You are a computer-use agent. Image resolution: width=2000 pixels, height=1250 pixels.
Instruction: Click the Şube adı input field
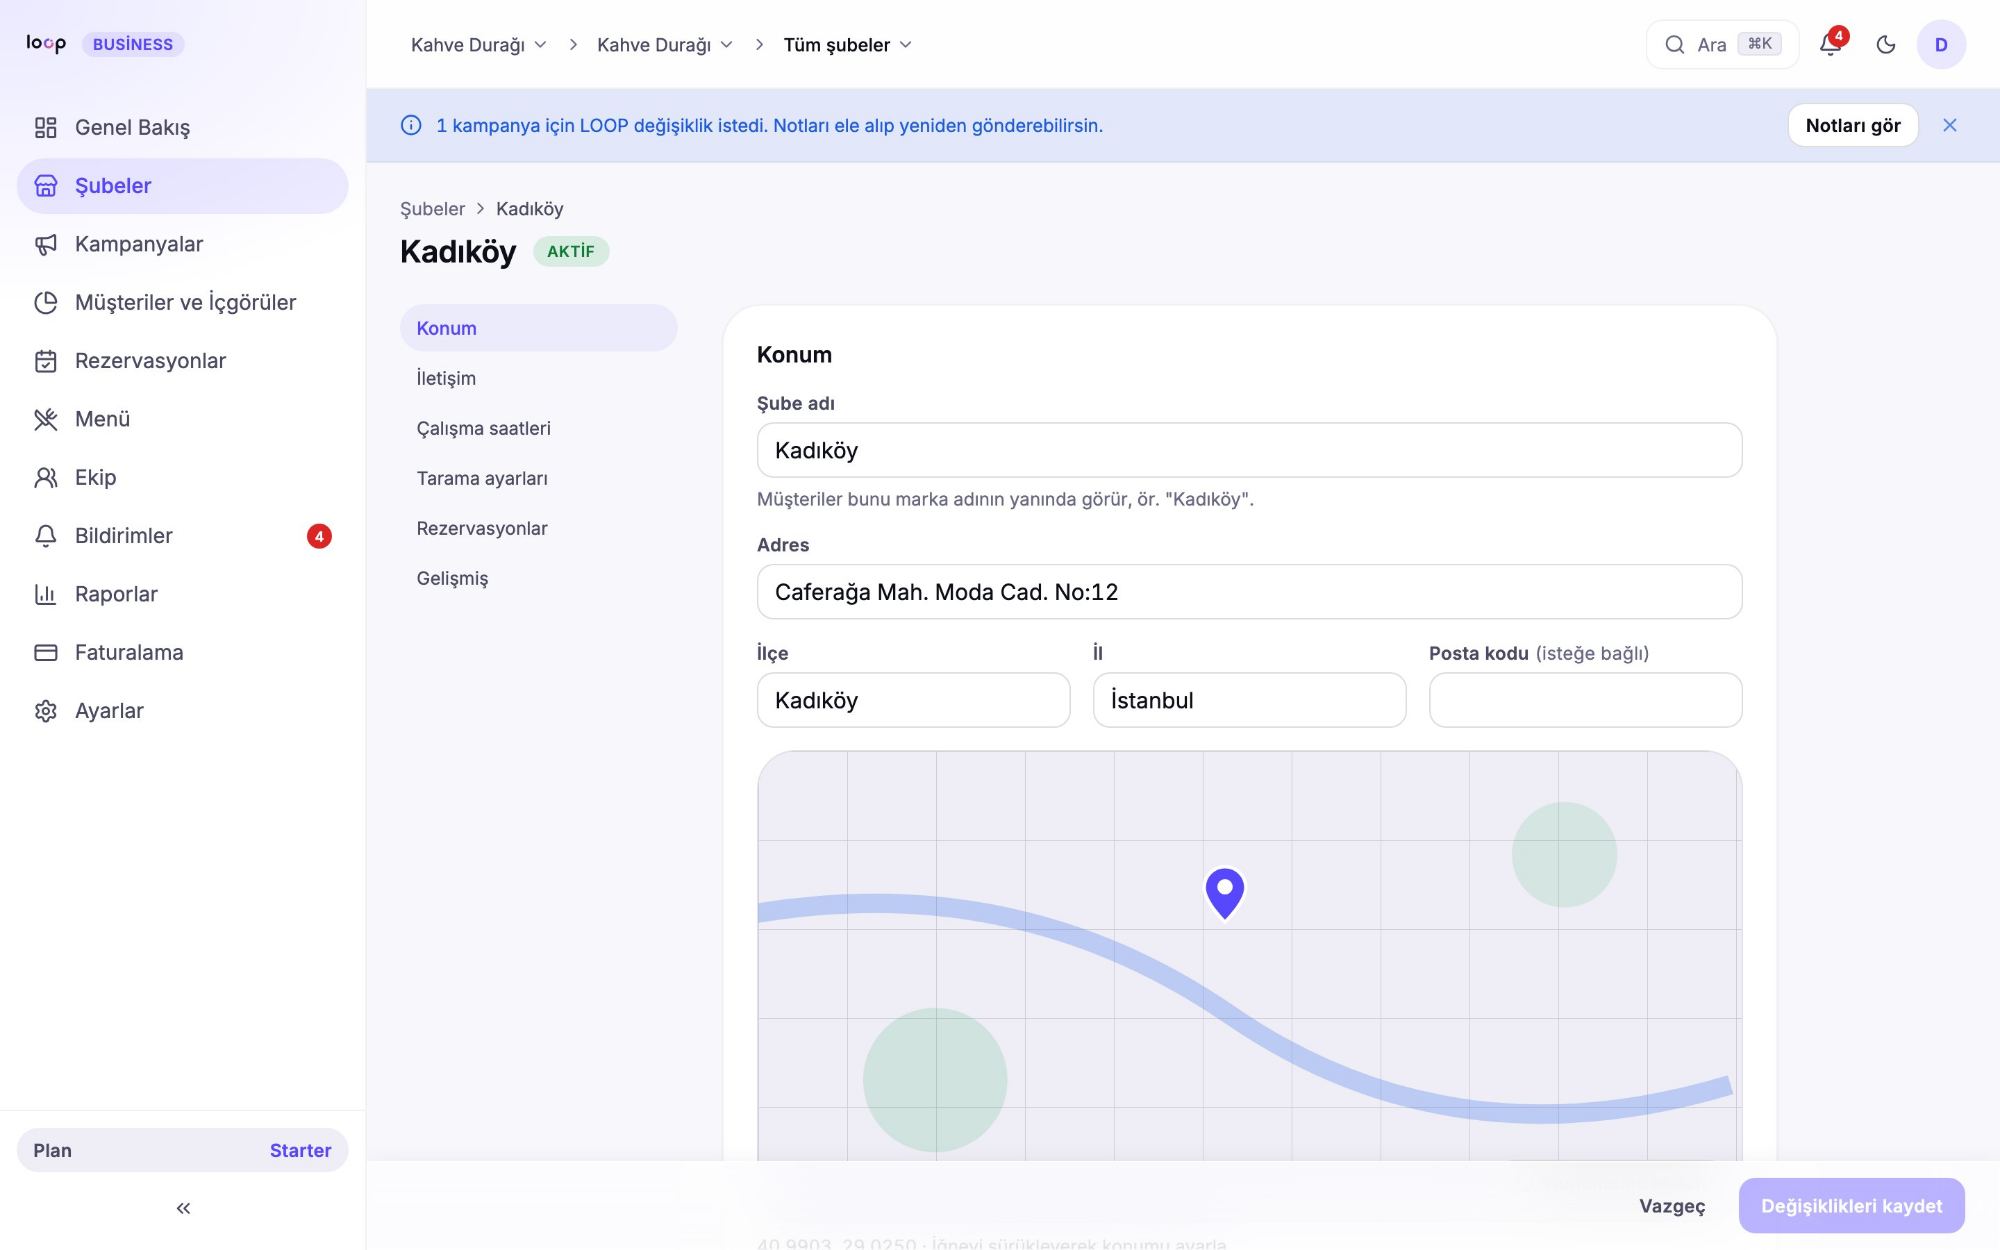tap(1249, 450)
